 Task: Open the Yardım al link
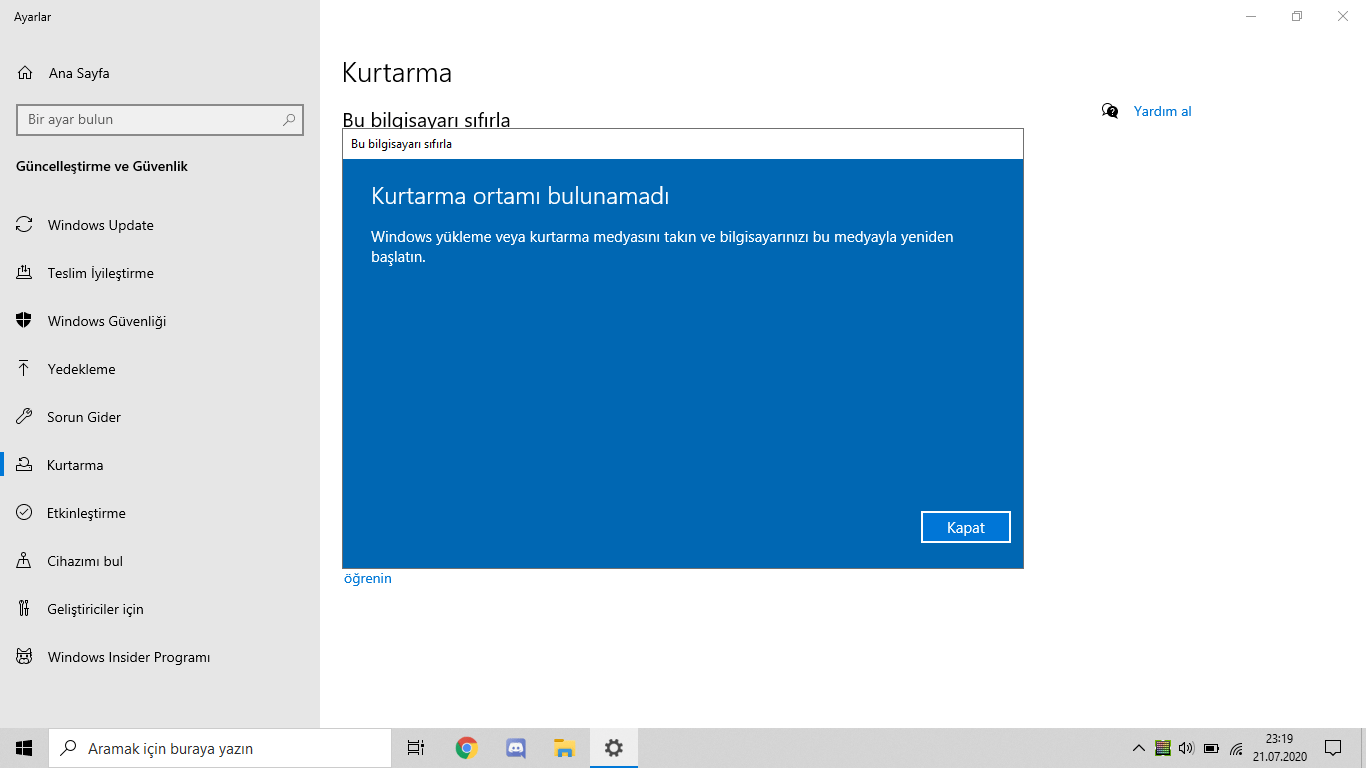pos(1162,111)
